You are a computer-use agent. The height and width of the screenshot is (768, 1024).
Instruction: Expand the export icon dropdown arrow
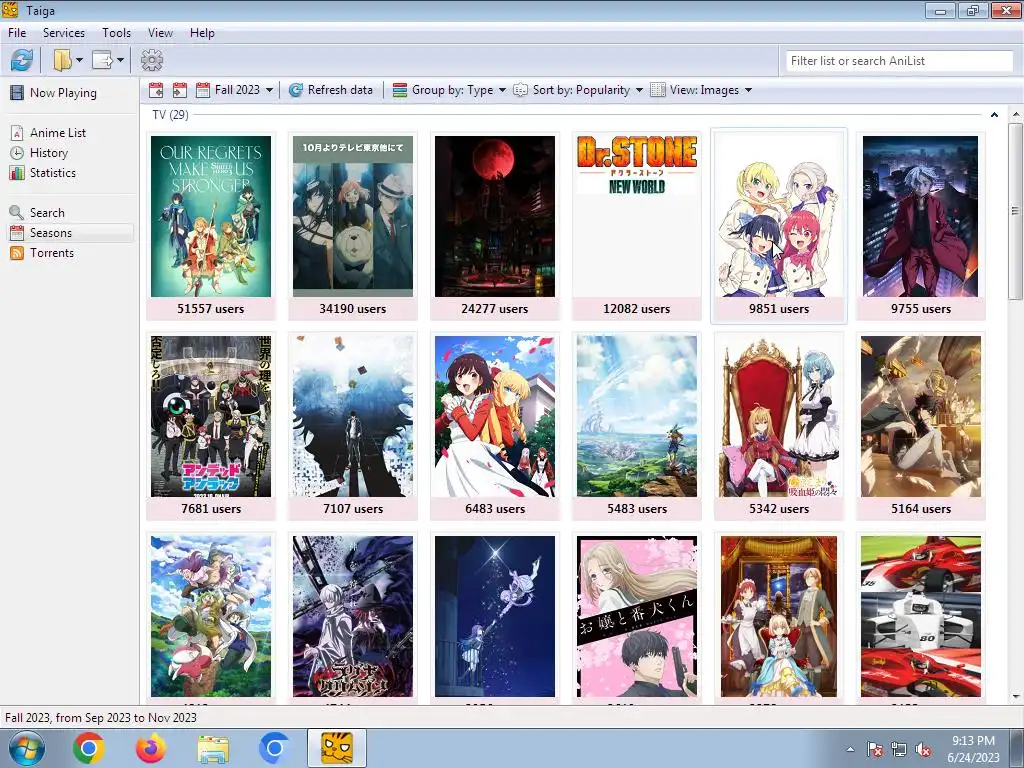120,60
